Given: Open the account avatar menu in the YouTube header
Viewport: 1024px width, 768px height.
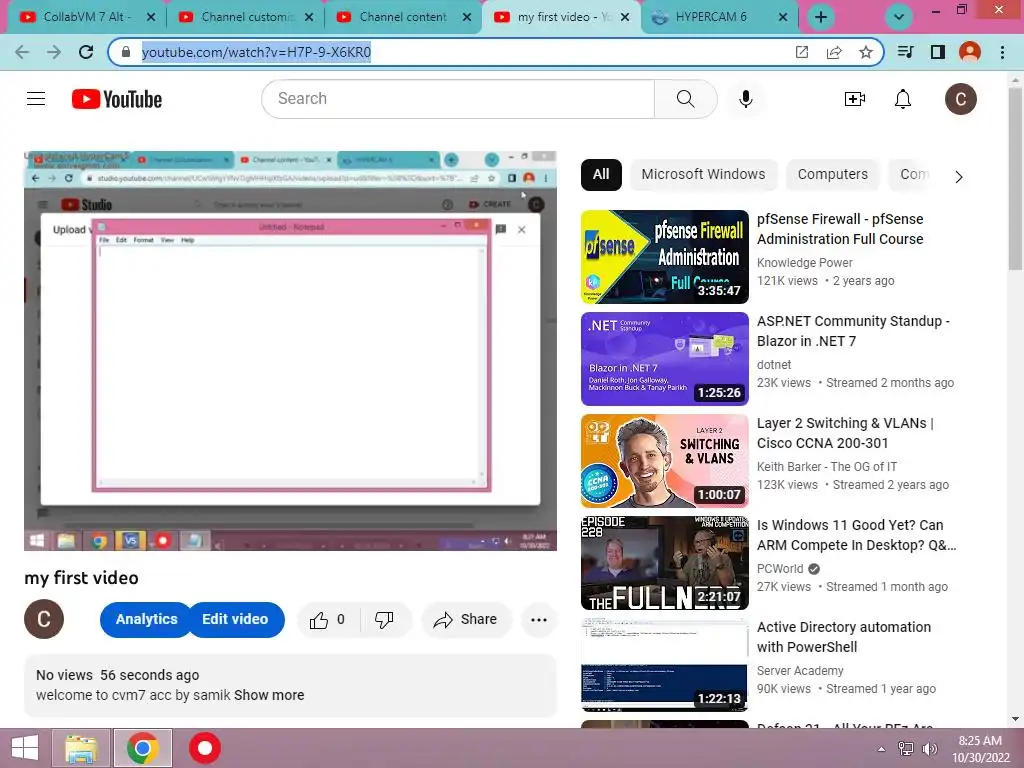Looking at the screenshot, I should [x=961, y=99].
